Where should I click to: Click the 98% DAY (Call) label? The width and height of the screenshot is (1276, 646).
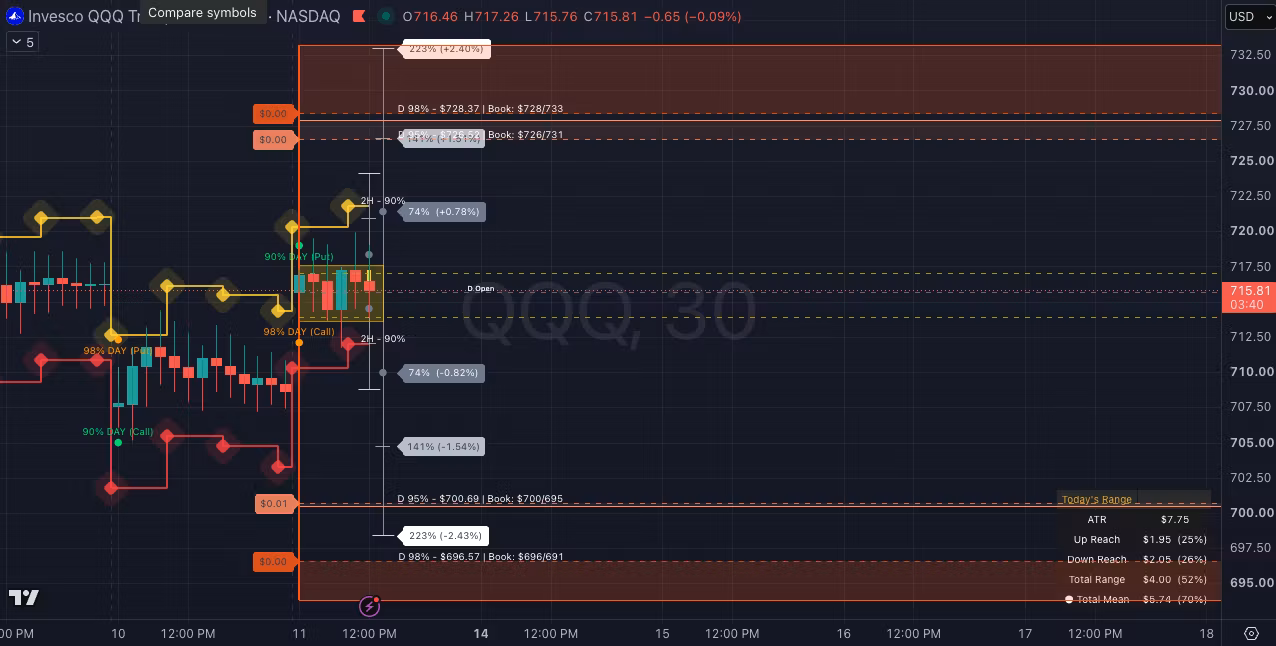[299, 331]
